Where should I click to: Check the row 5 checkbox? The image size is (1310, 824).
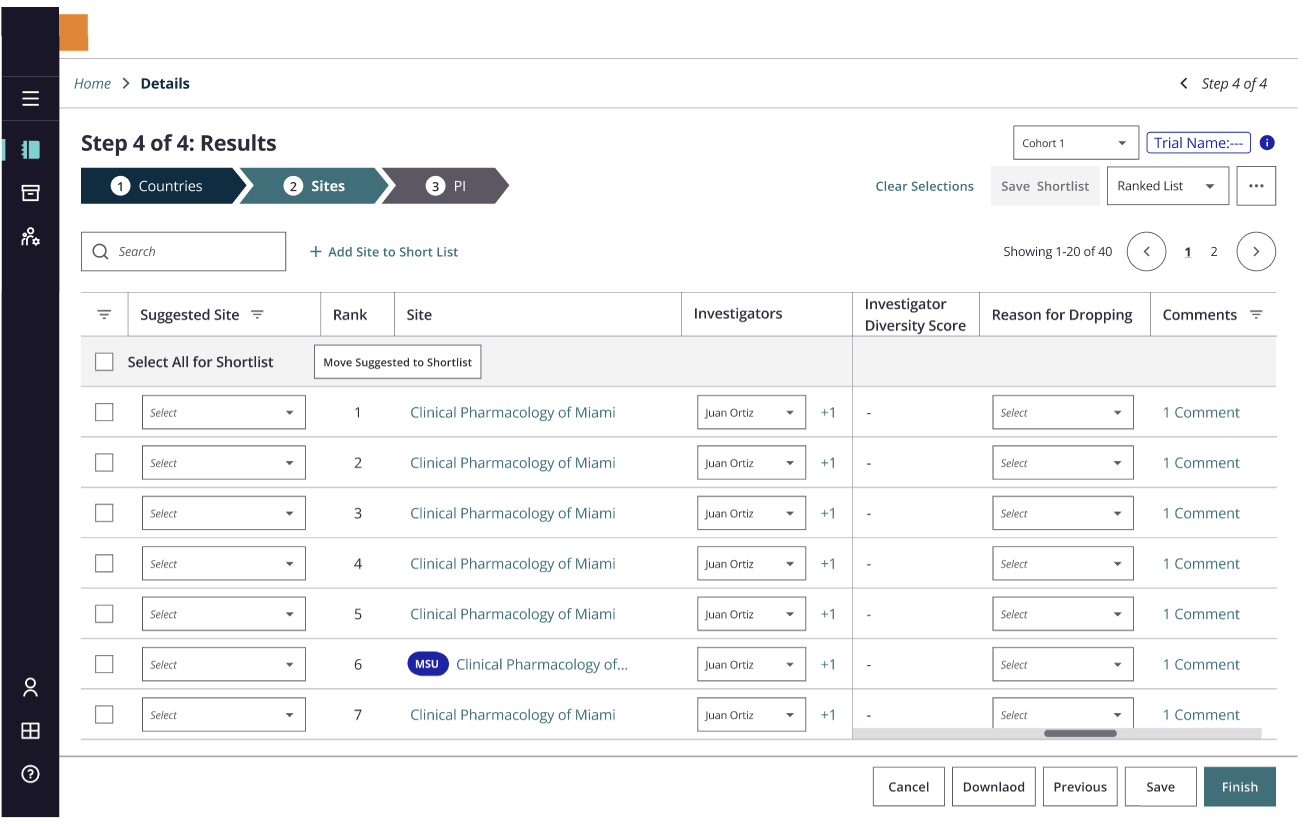[104, 614]
